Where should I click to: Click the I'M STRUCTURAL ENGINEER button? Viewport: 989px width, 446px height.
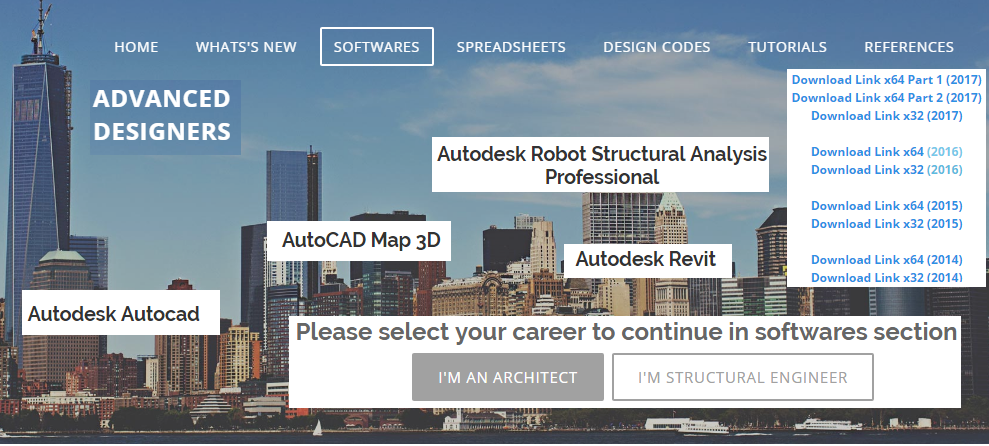point(743,377)
